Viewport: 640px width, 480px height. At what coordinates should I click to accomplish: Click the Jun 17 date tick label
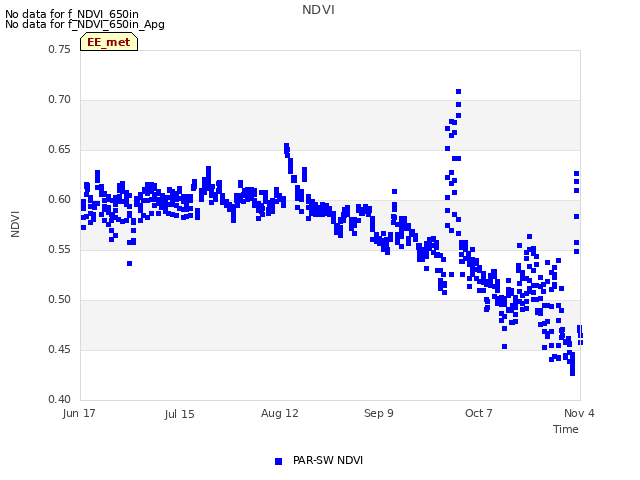coord(79,413)
